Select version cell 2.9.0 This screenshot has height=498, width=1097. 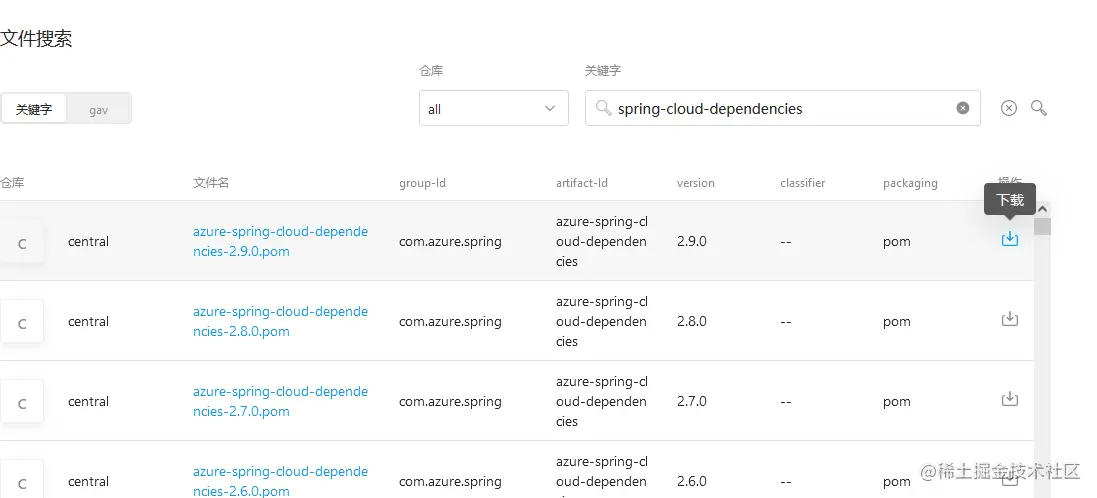[x=692, y=241]
